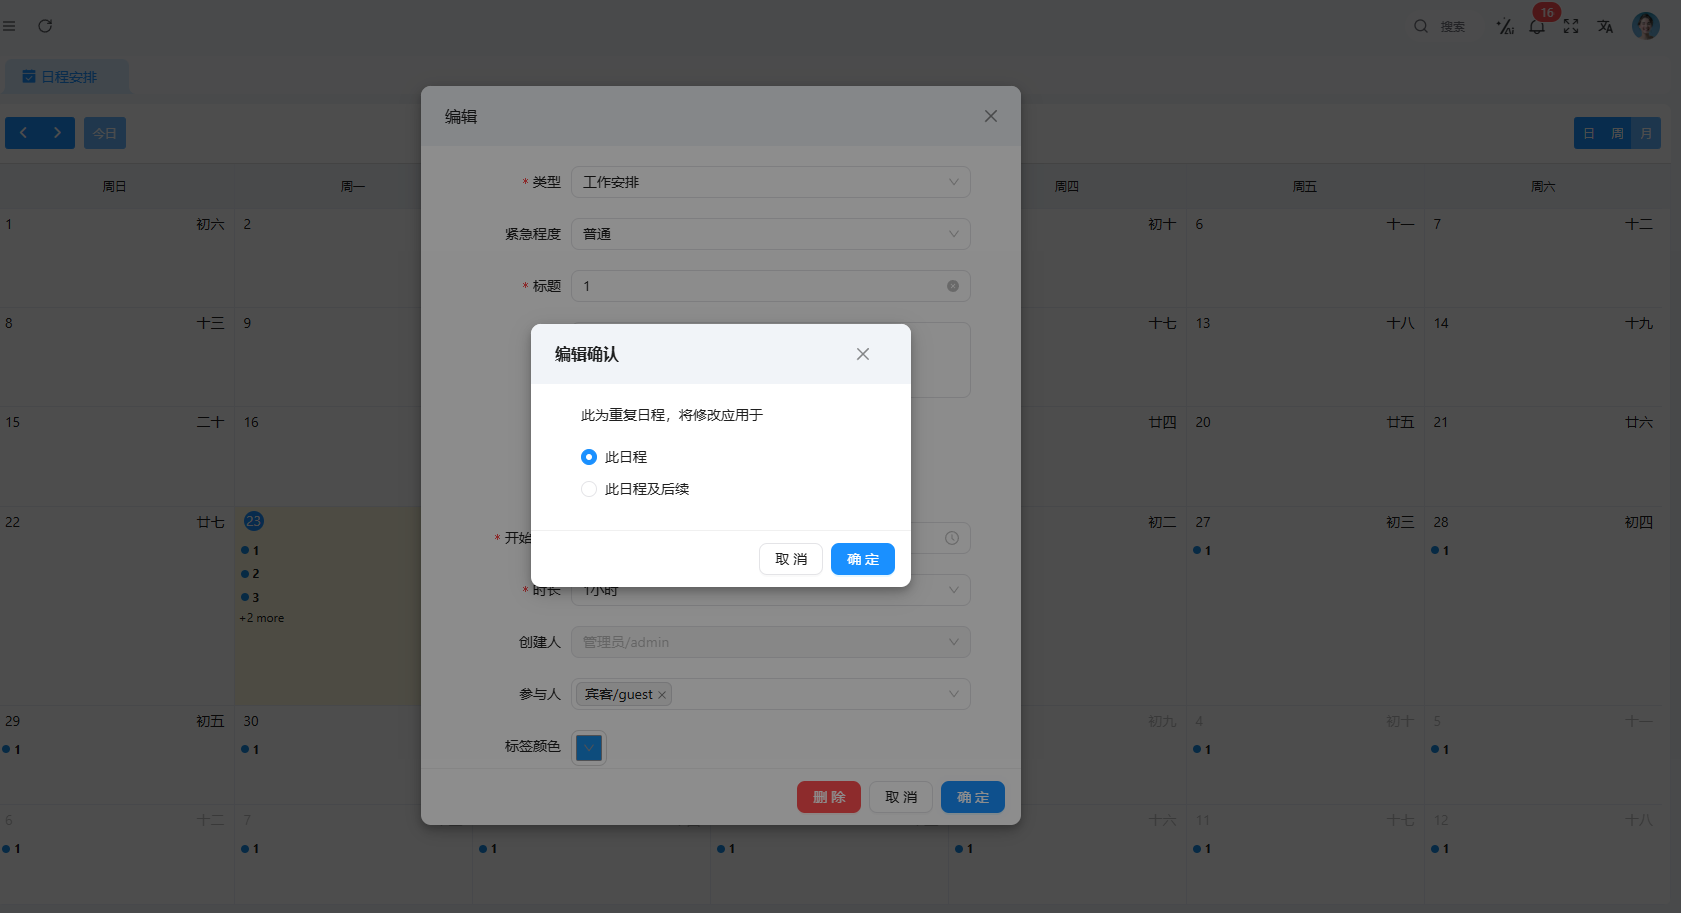Image resolution: width=1681 pixels, height=913 pixels.
Task: Click date 20 in the calendar
Action: pos(1203,422)
